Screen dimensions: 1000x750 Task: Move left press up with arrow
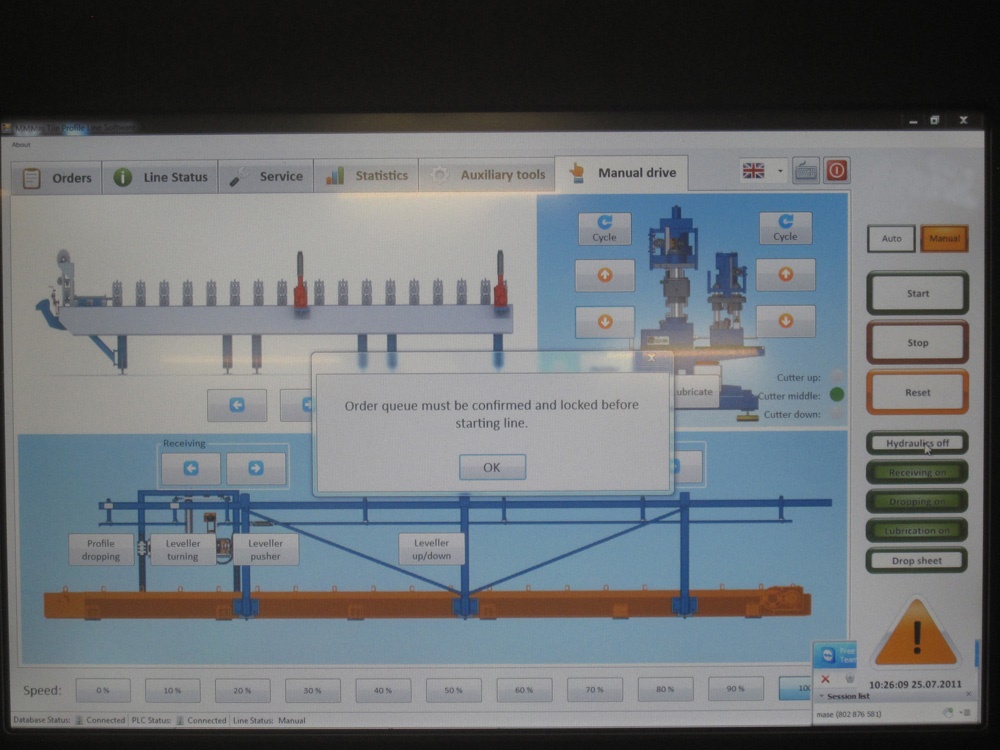pyautogui.click(x=605, y=275)
